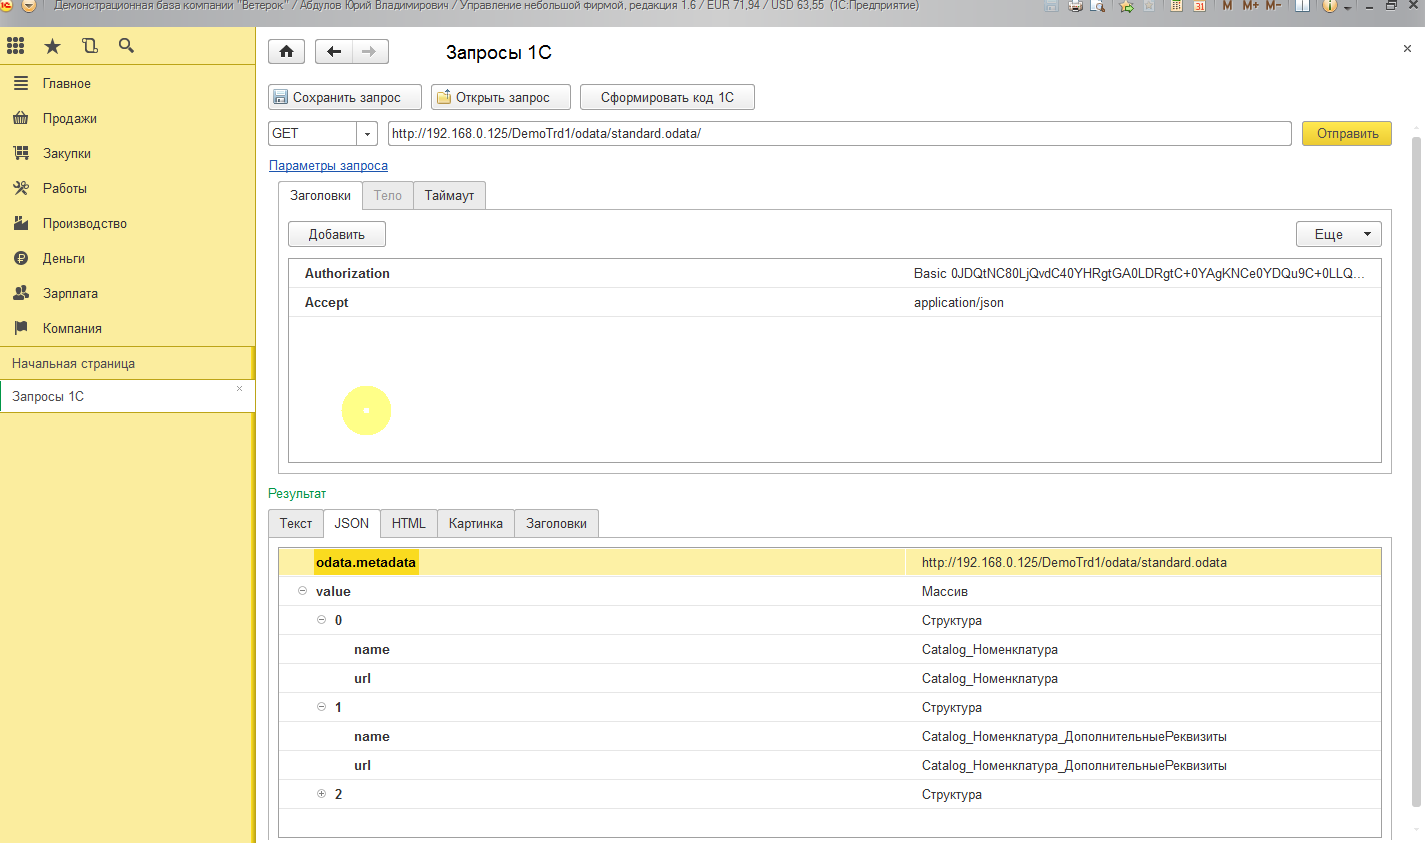Click the request URL input field
The image size is (1425, 843).
click(839, 133)
